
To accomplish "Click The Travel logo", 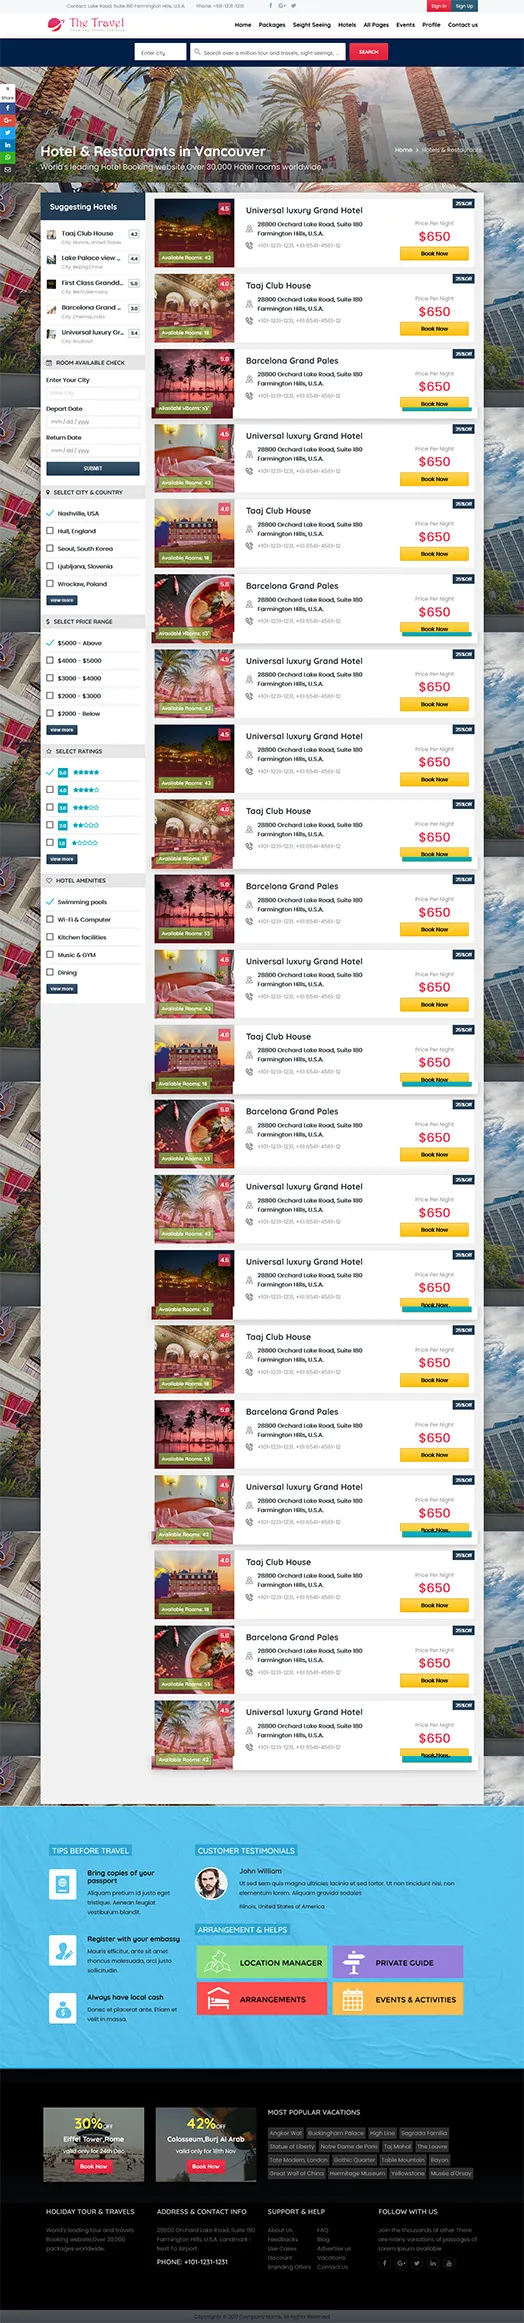I will coord(87,24).
